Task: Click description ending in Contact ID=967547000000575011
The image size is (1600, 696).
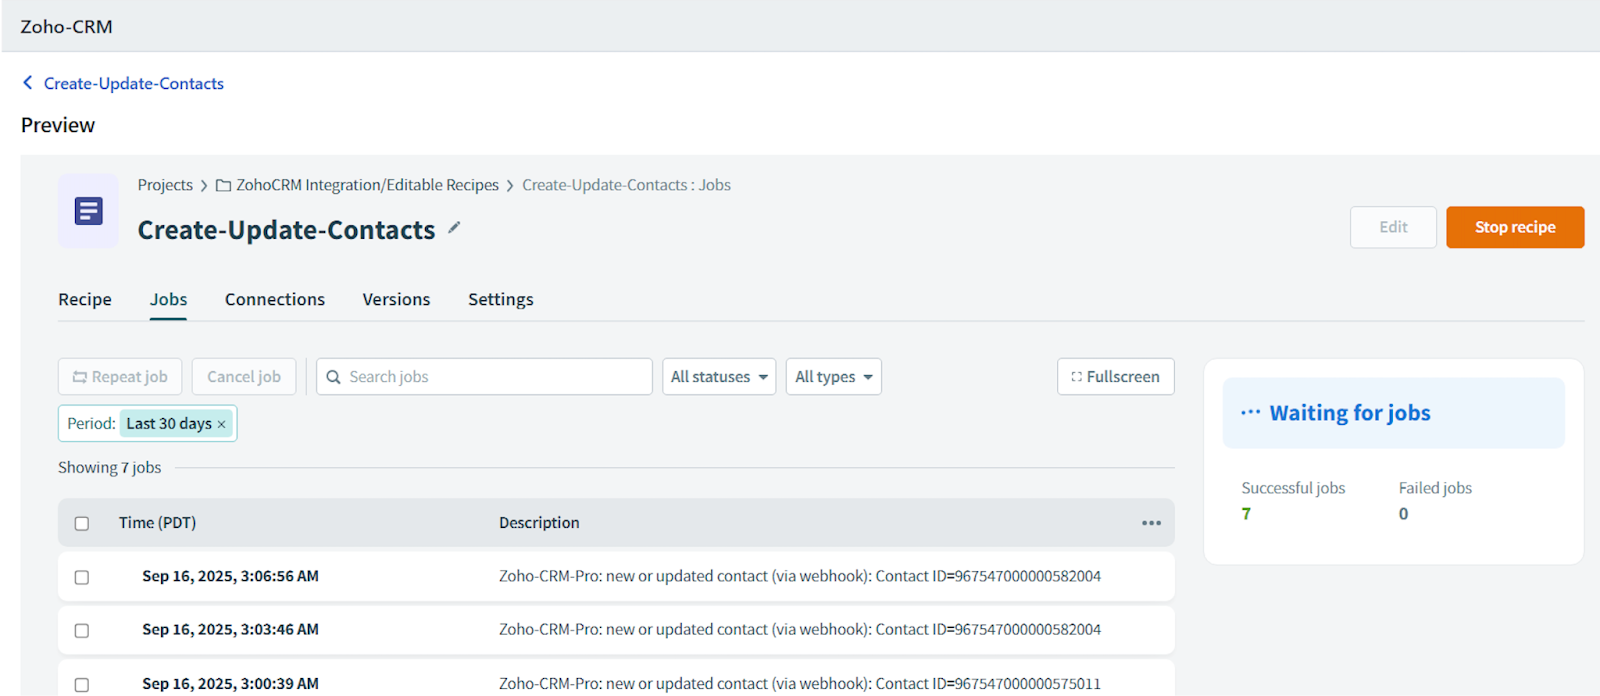Action: [800, 683]
